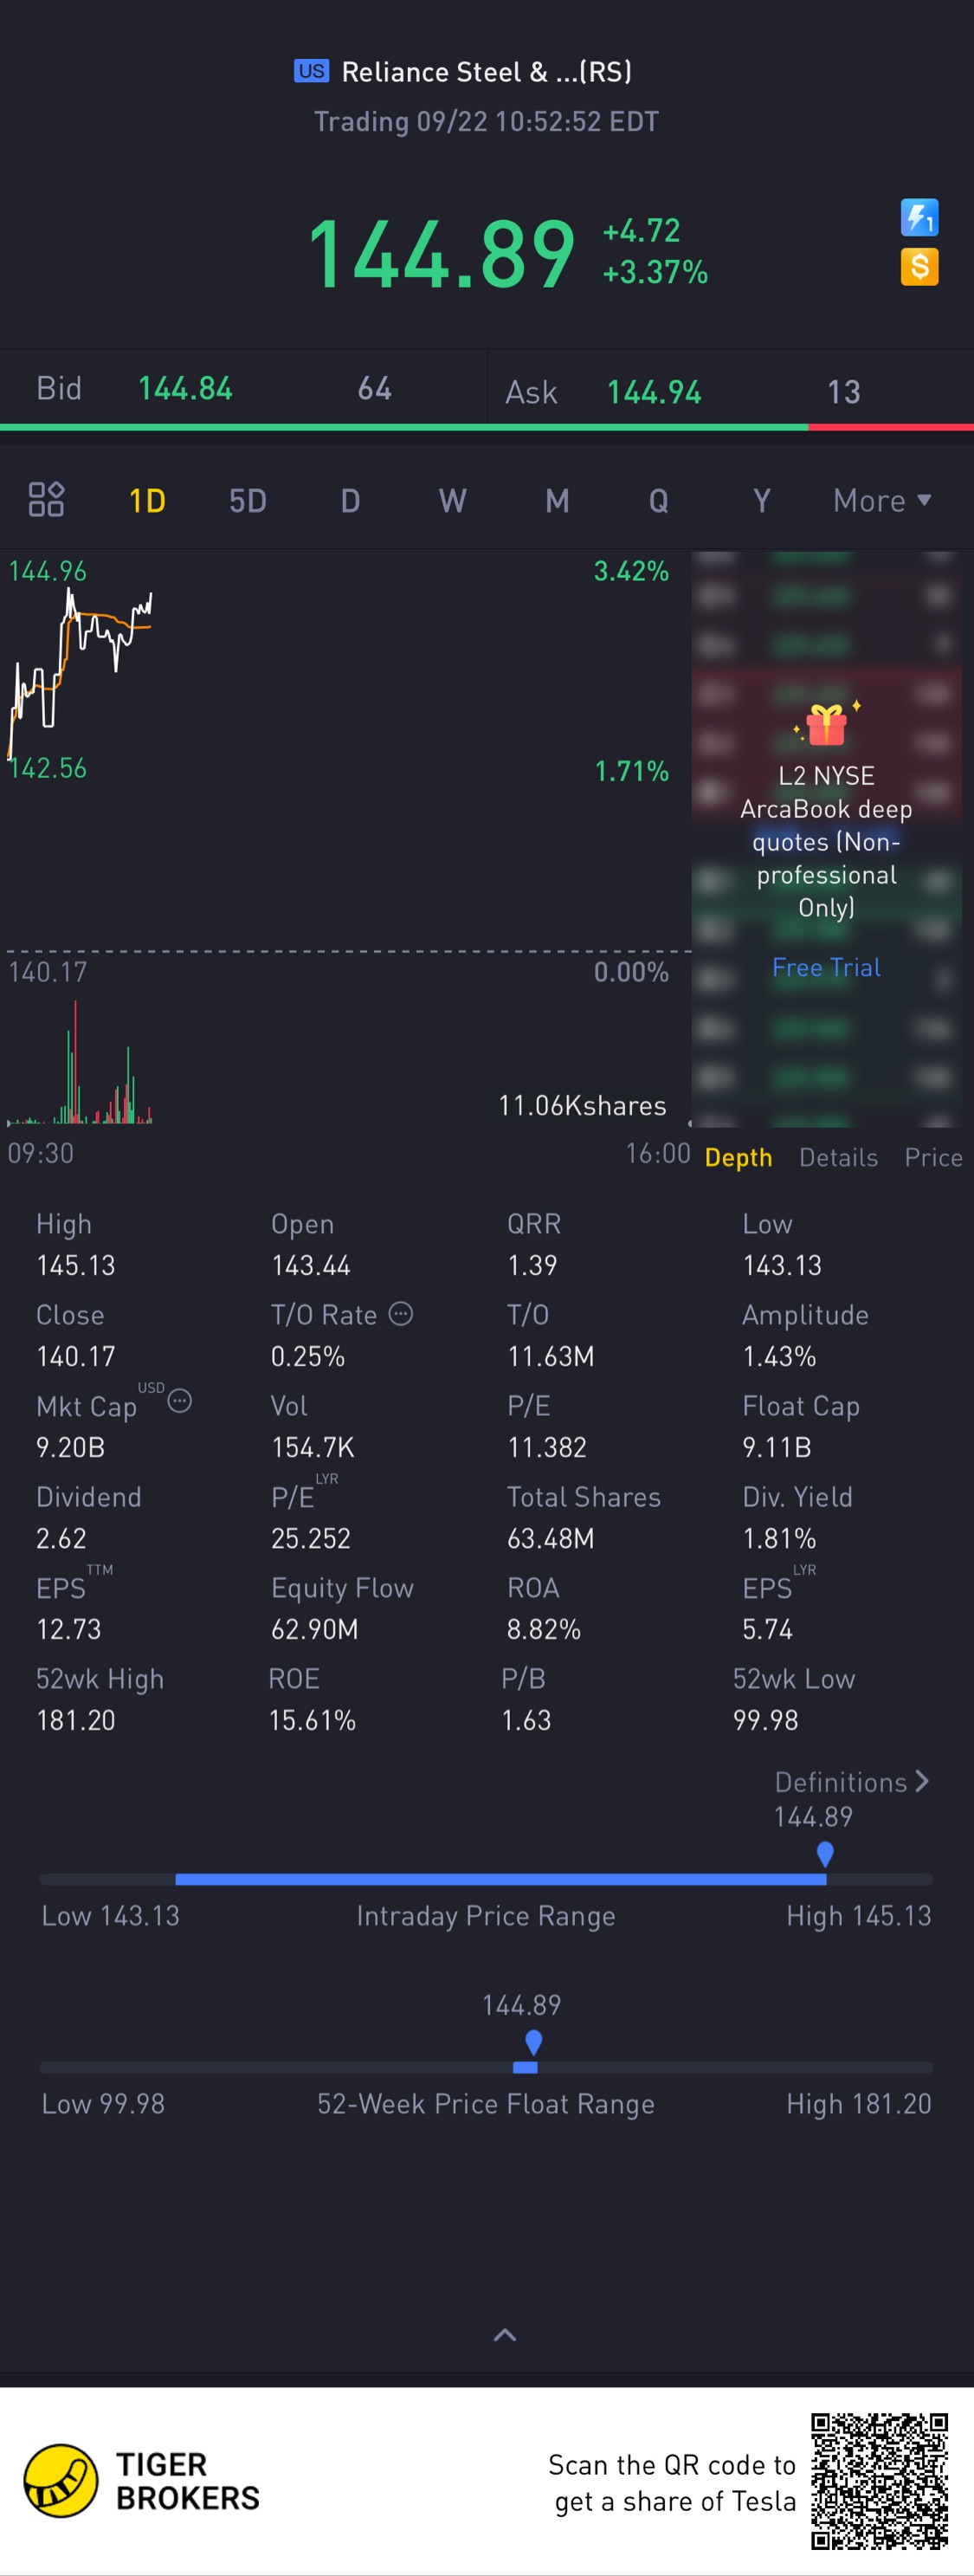Tap the P/E value 11.382

(547, 1447)
